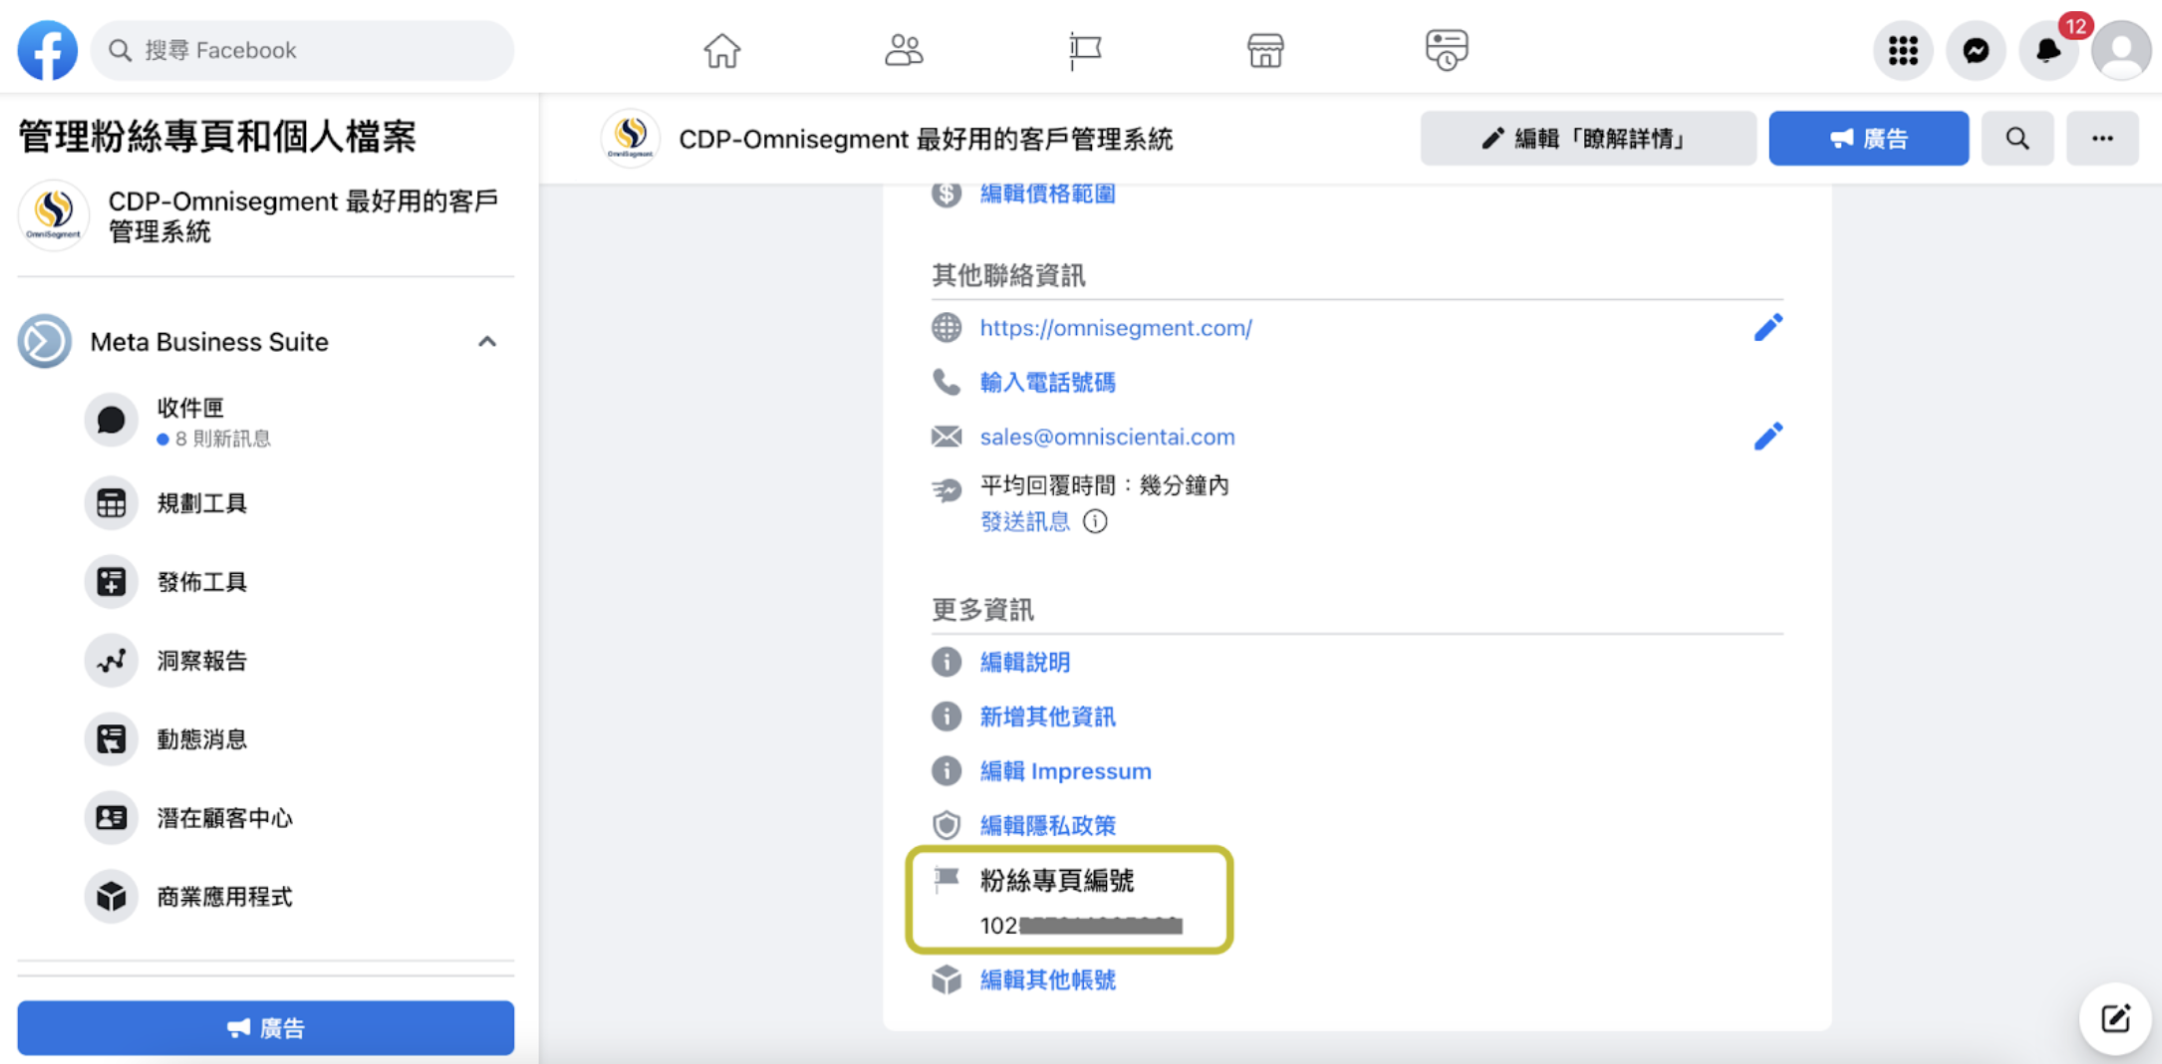Open the notifications bell showing 12 alerts

click(x=2047, y=49)
